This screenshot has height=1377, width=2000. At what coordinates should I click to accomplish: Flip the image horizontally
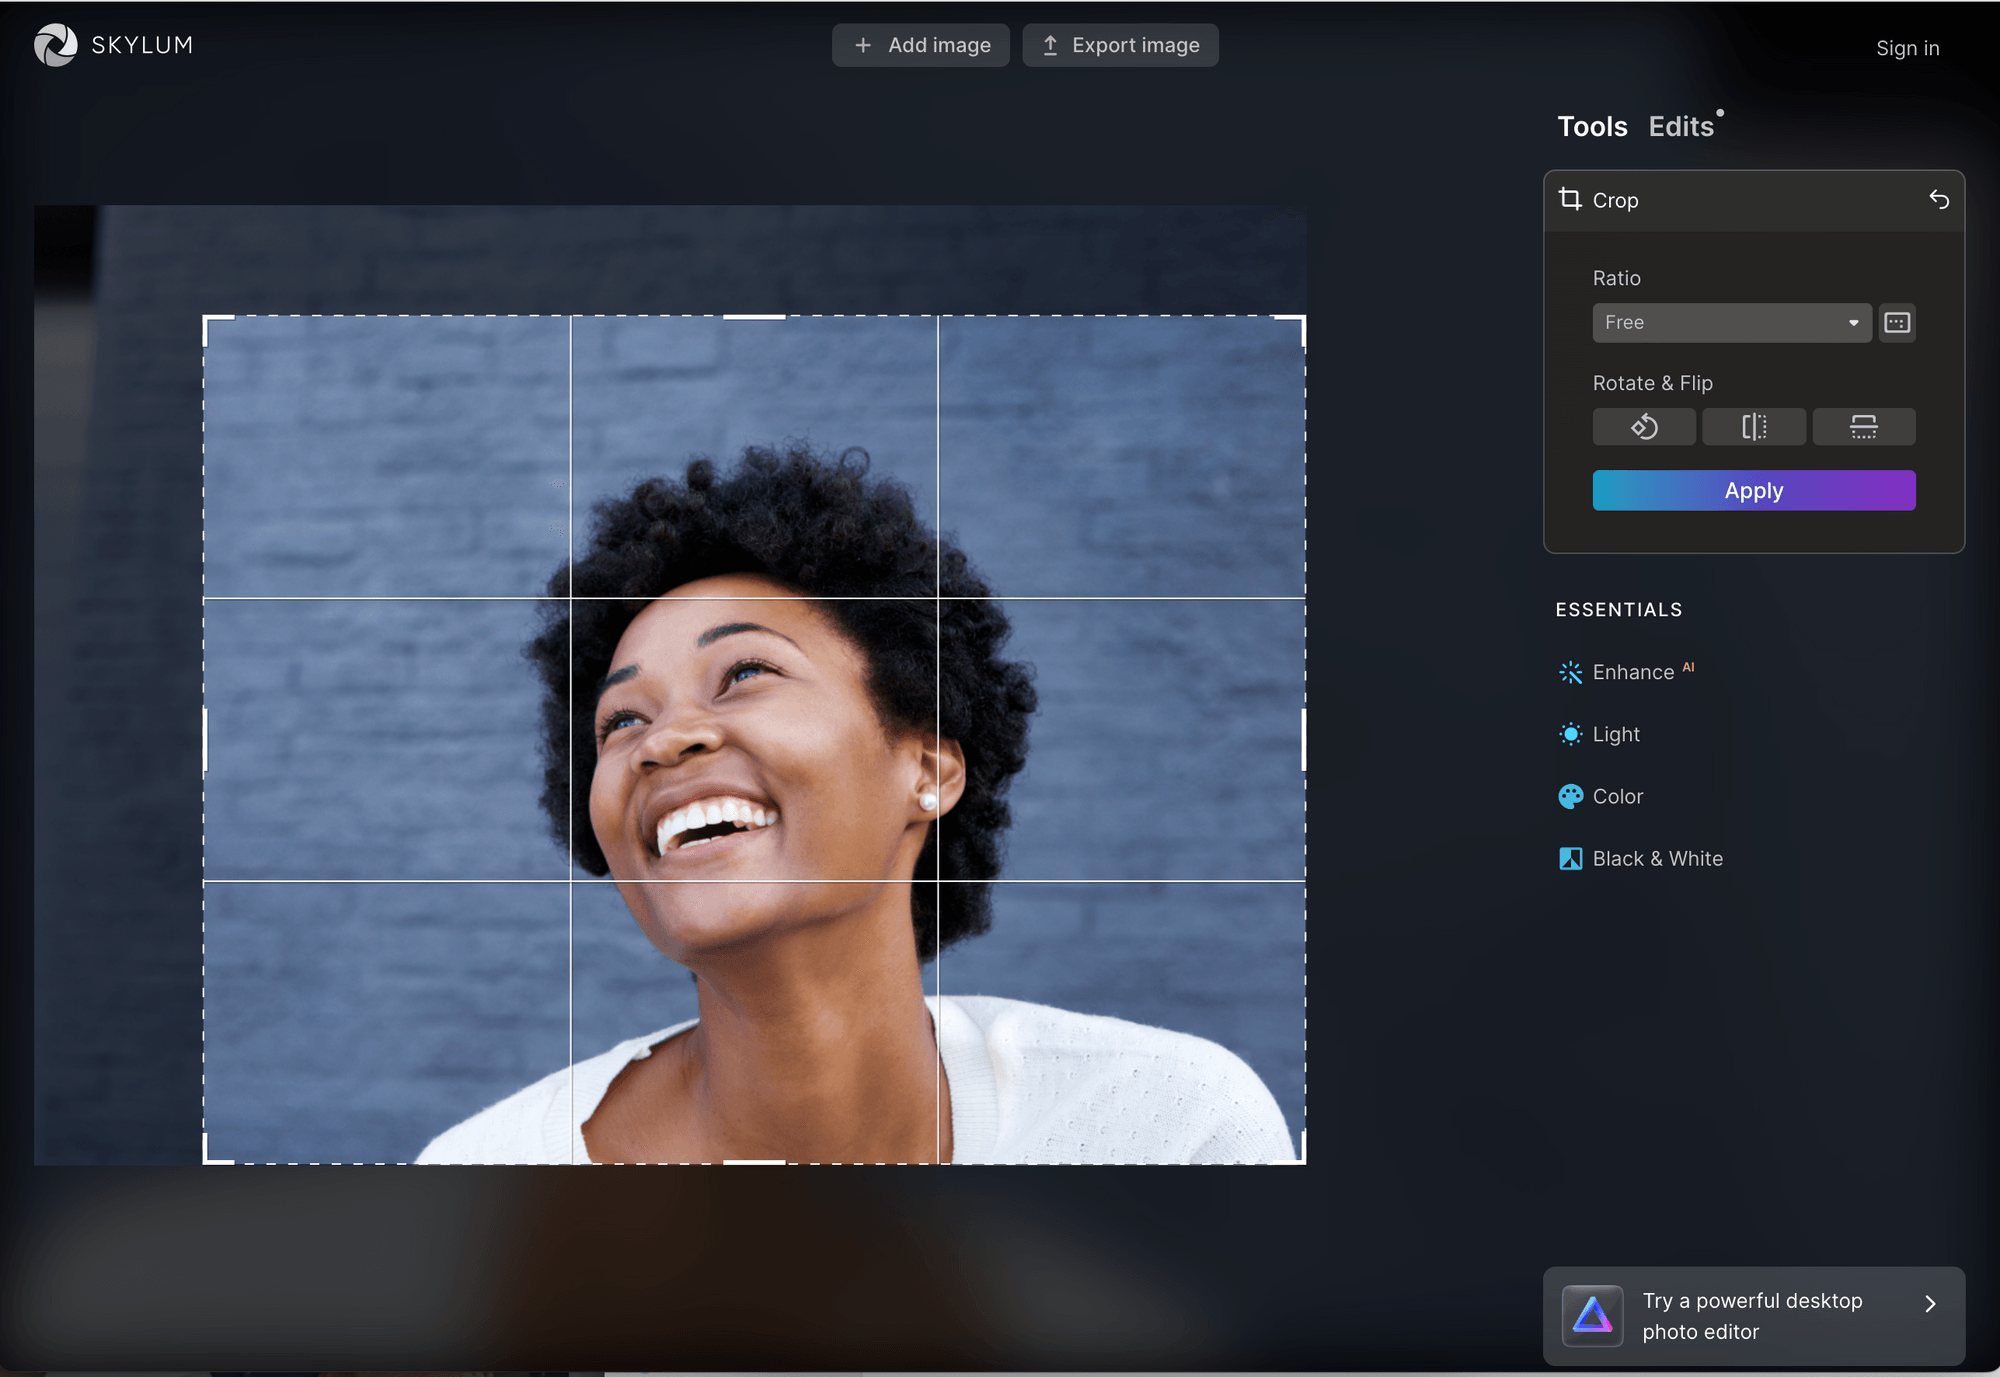1753,426
